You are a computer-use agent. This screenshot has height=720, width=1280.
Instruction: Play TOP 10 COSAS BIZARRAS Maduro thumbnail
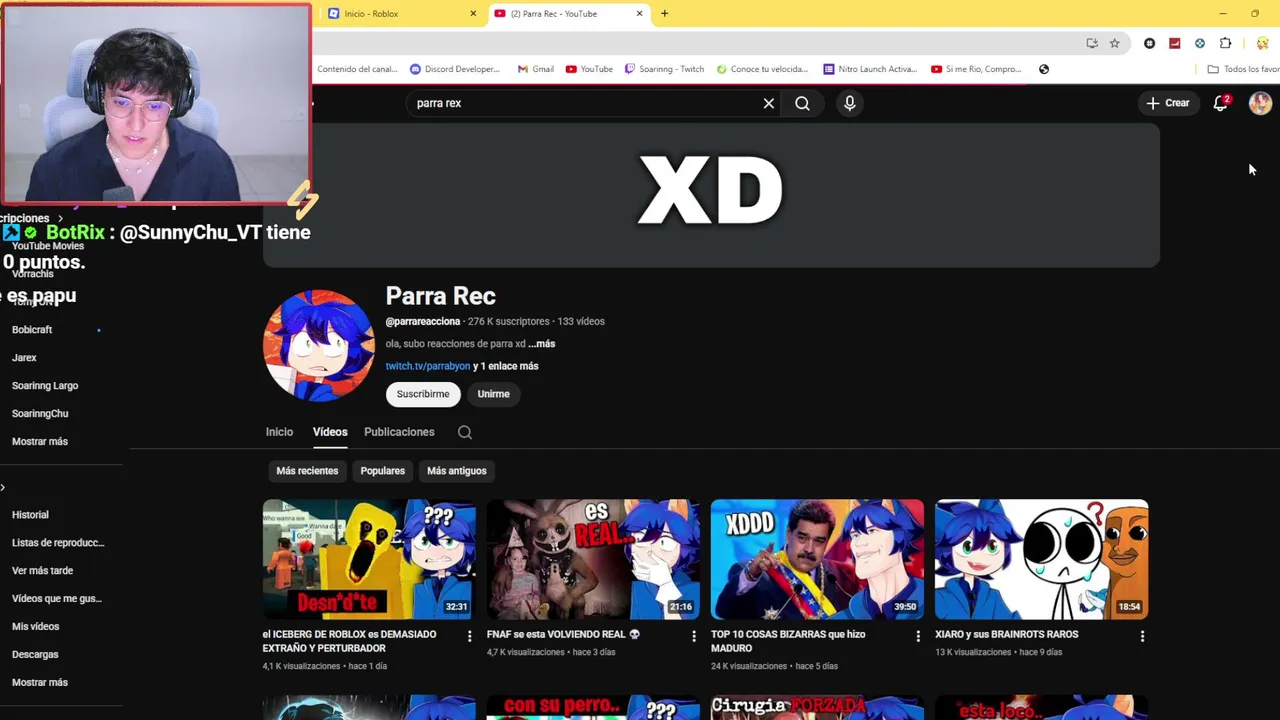pos(817,560)
